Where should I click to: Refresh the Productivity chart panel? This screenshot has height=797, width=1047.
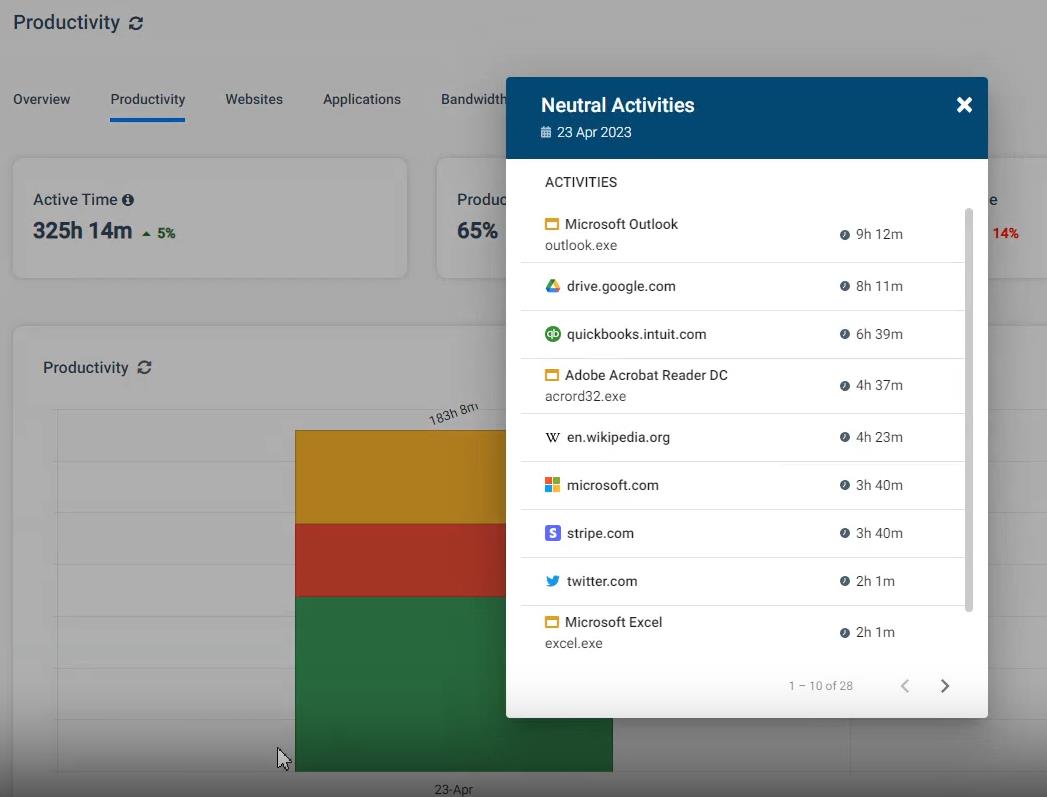coord(144,367)
